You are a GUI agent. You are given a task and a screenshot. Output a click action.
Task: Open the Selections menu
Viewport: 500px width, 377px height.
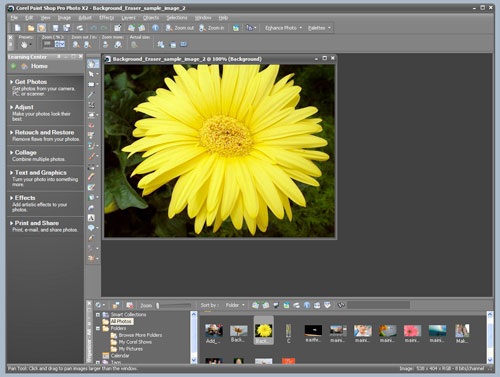177,18
